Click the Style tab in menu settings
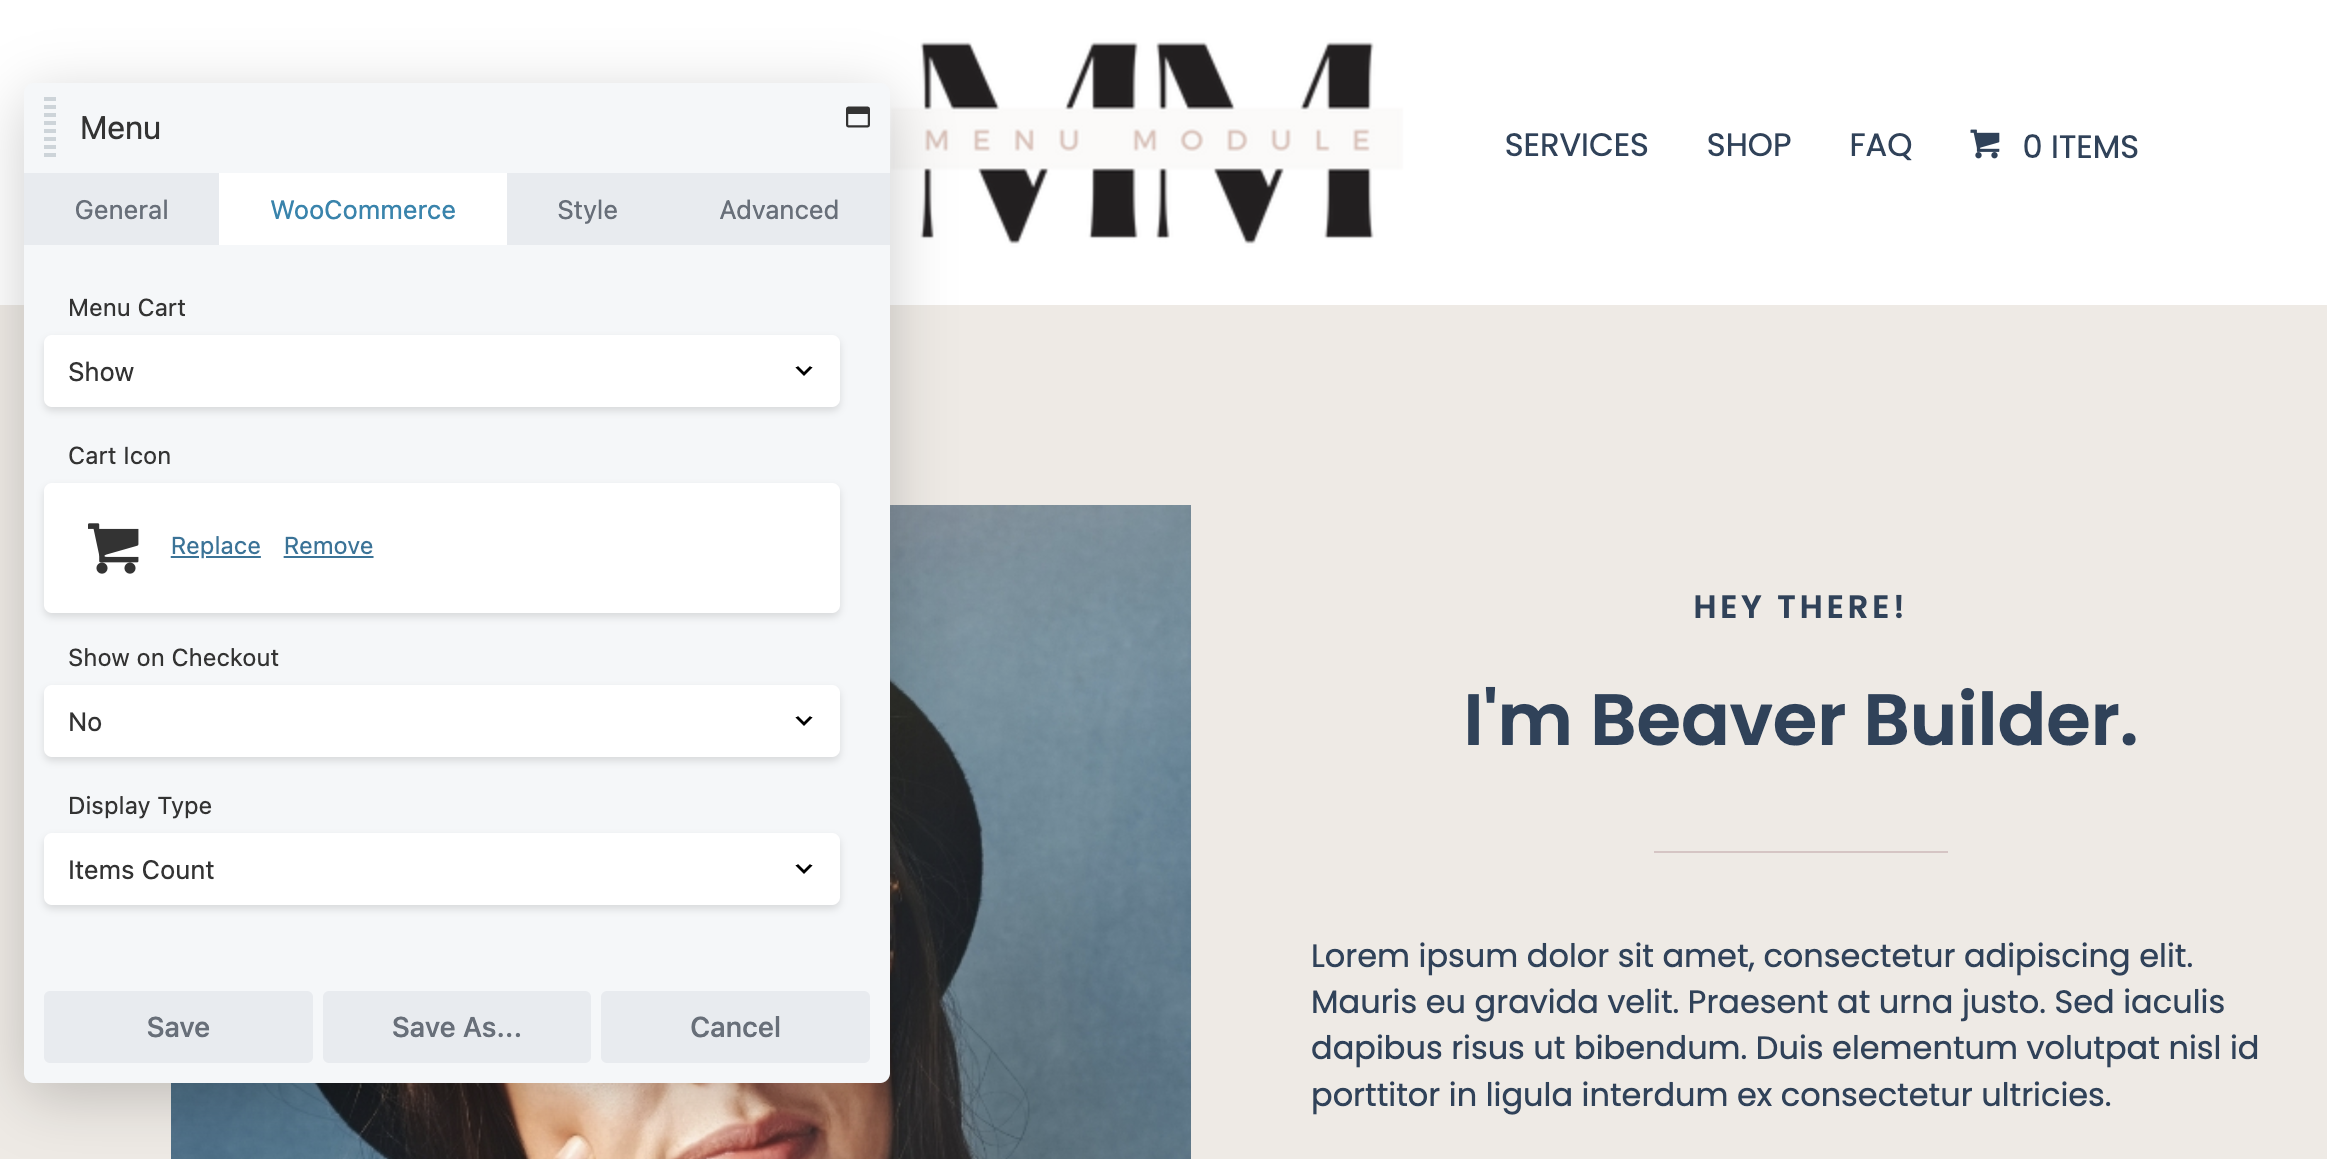The height and width of the screenshot is (1159, 2327). click(586, 209)
